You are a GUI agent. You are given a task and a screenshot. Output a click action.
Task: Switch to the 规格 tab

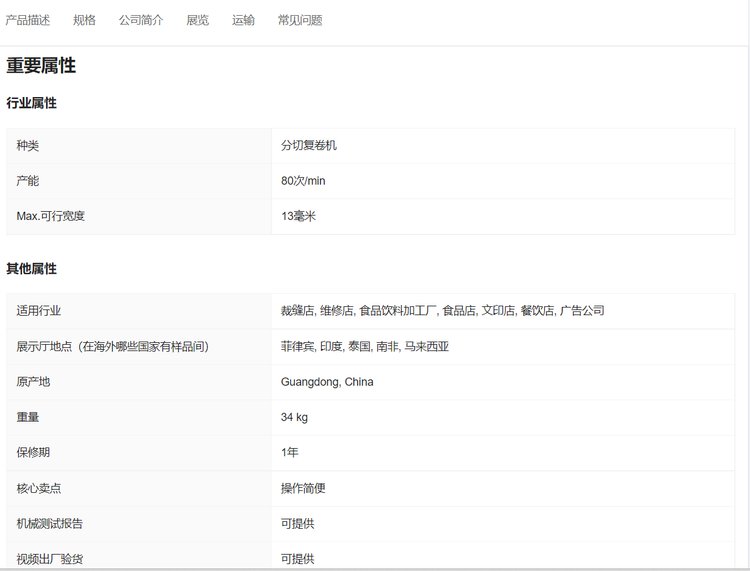click(x=84, y=20)
